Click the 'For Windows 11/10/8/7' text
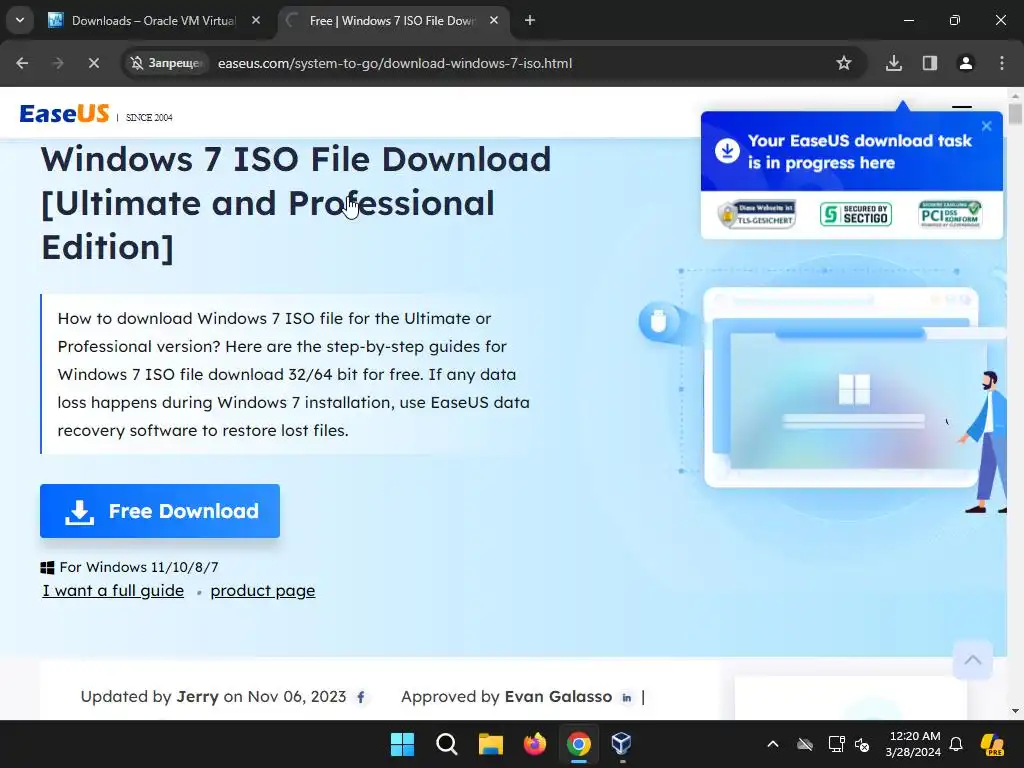1024x768 pixels. click(x=138, y=567)
